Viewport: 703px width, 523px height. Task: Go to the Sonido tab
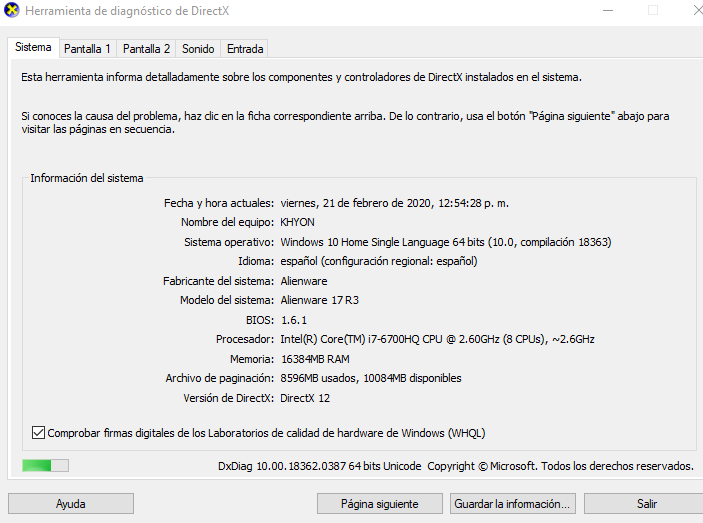pyautogui.click(x=198, y=49)
